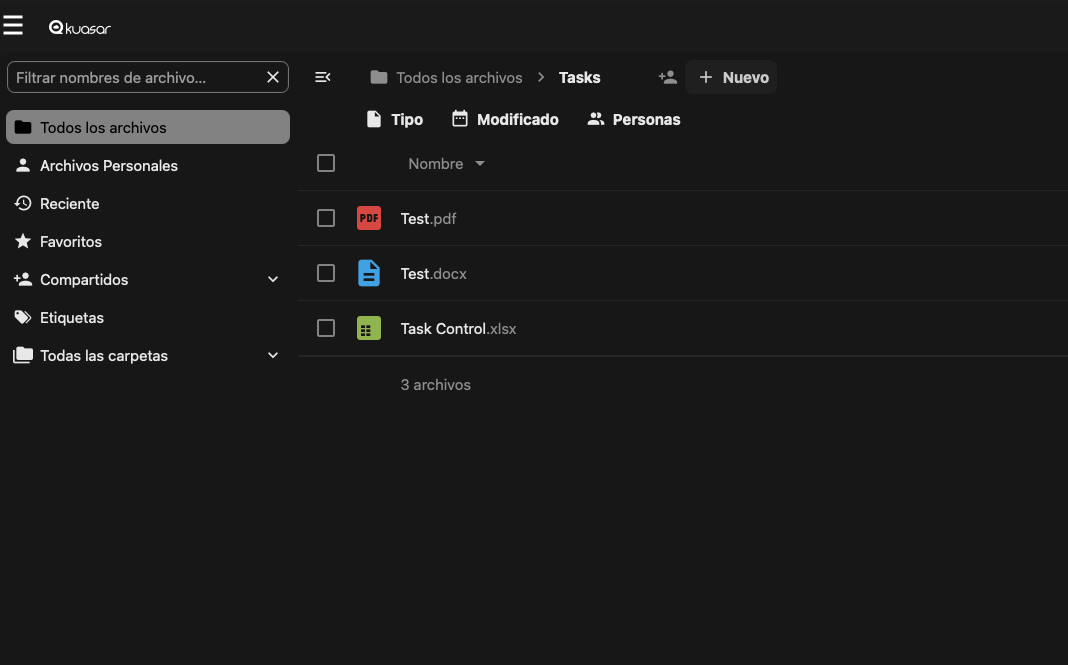The width and height of the screenshot is (1068, 665).
Task: Navigate back via Todos los archivos breadcrumb
Action: coord(457,77)
